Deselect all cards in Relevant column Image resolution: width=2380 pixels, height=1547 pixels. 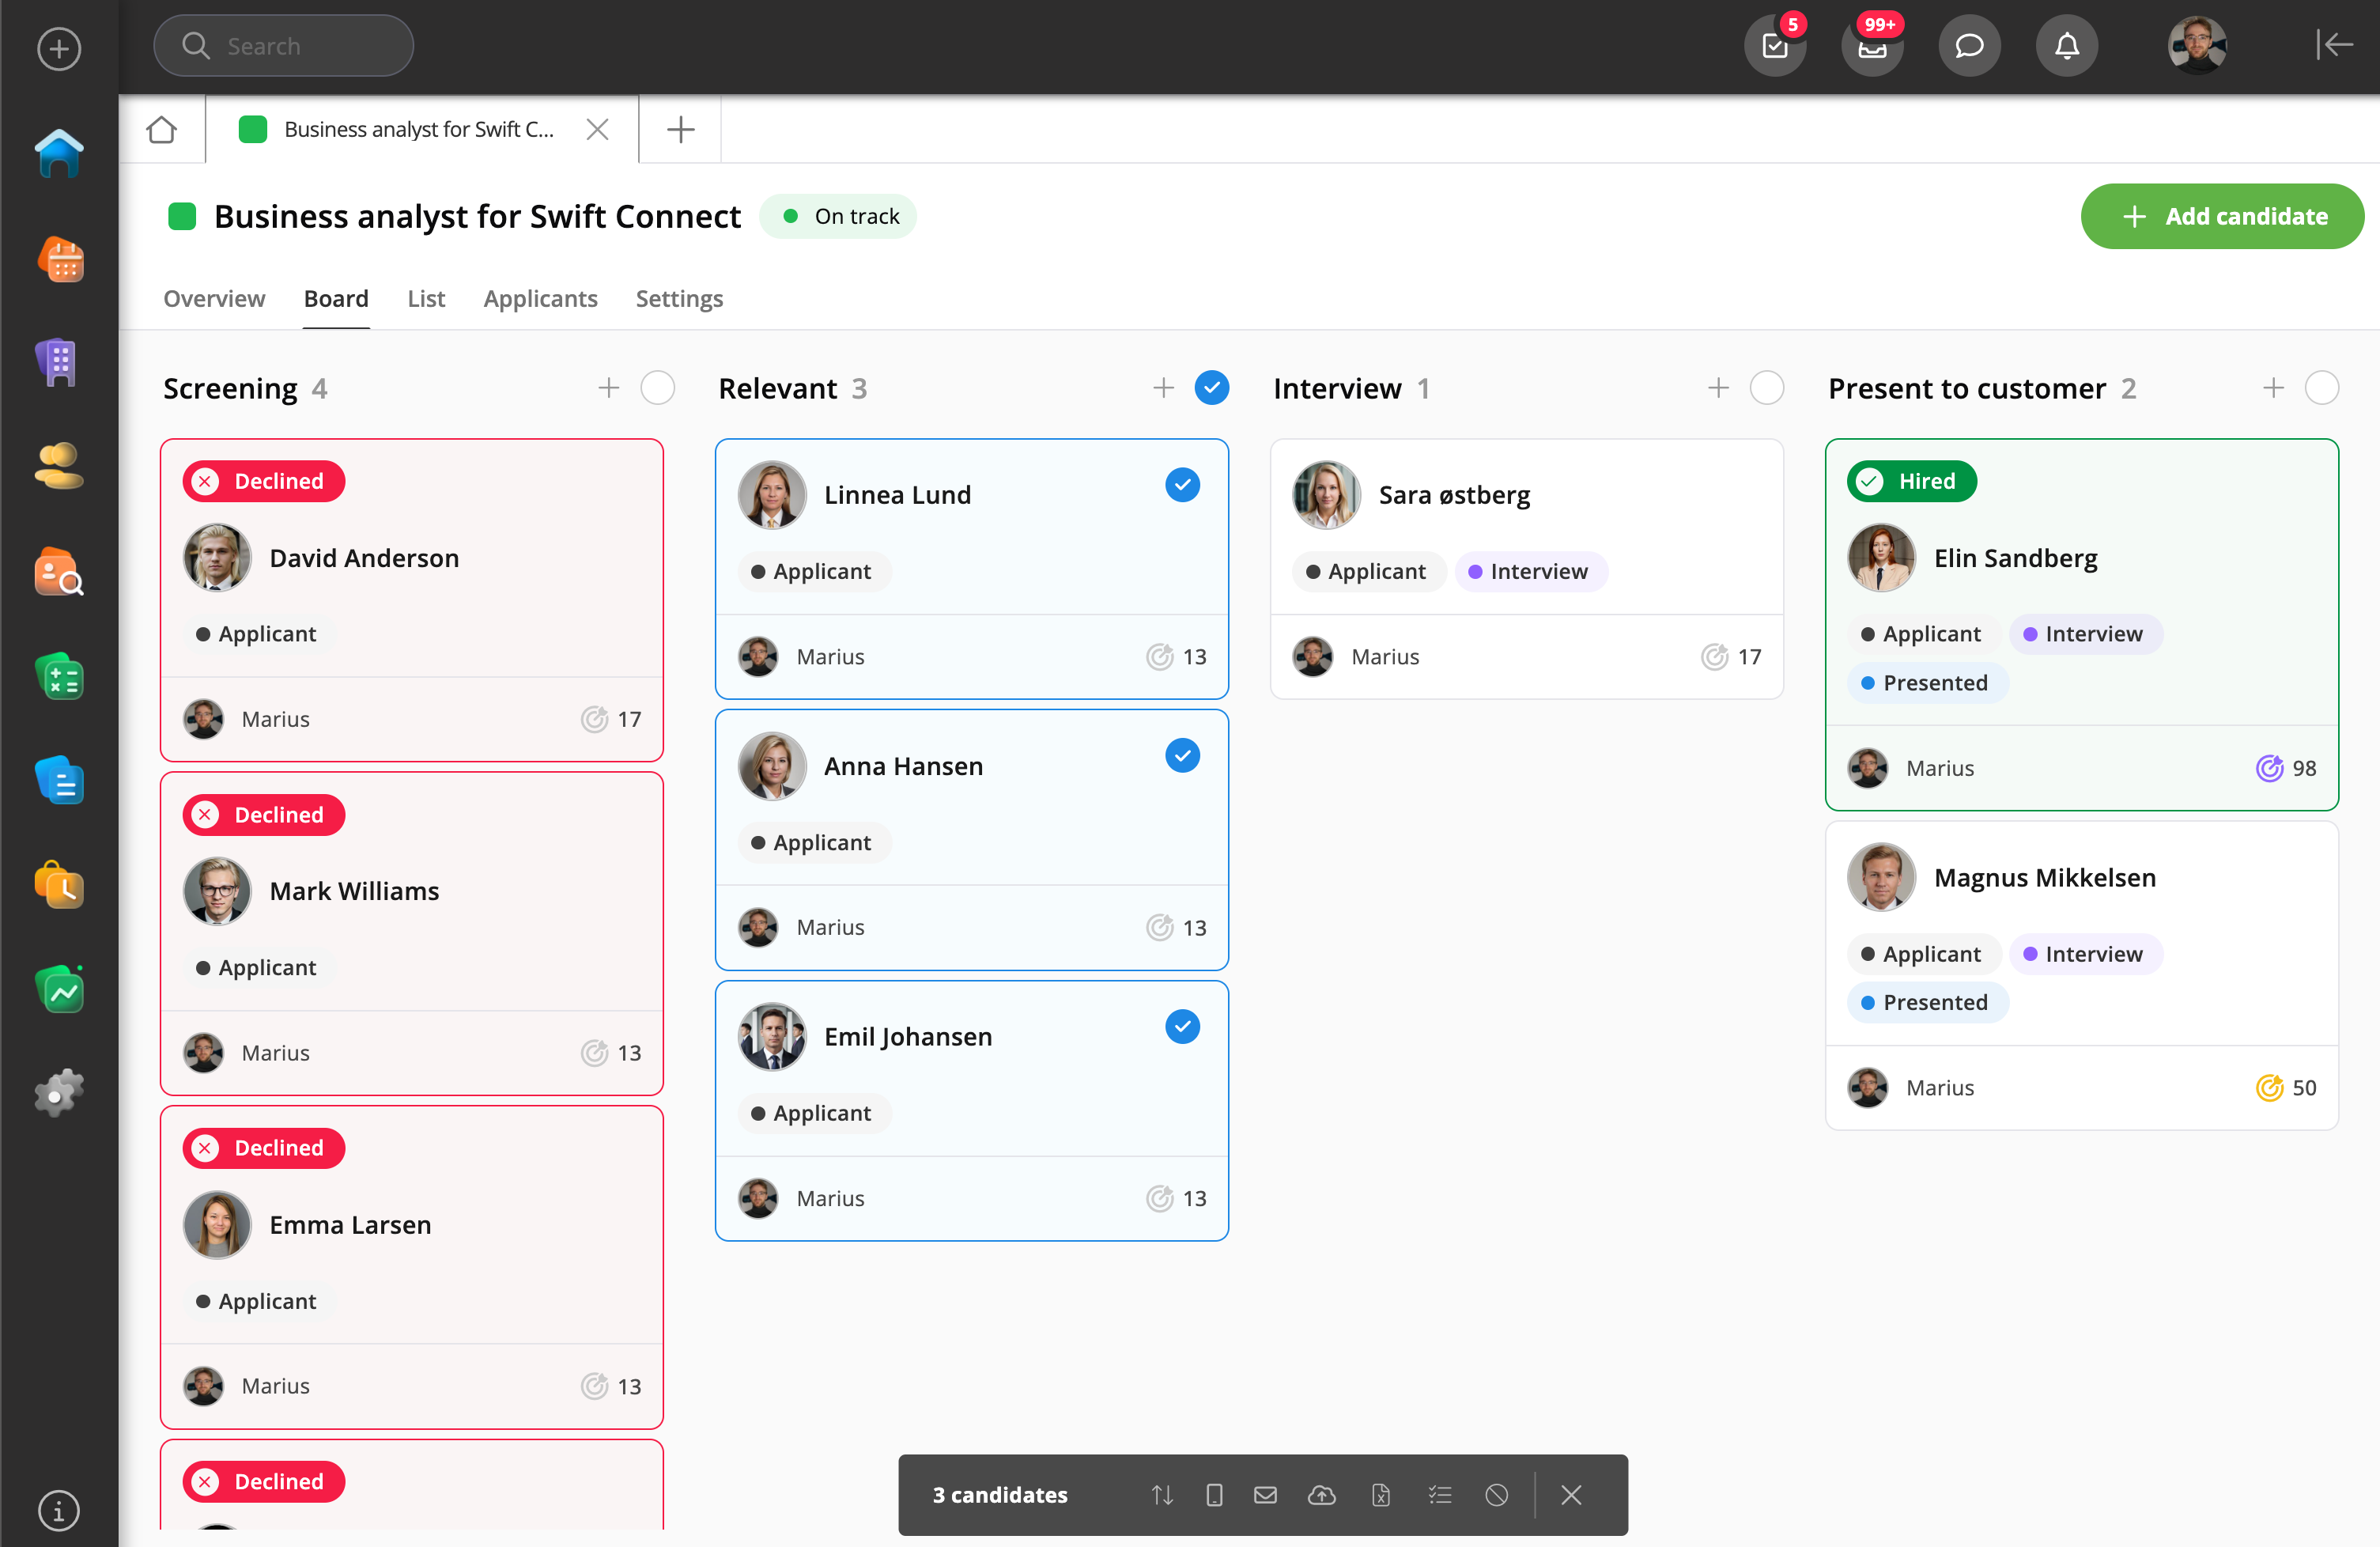click(1212, 388)
